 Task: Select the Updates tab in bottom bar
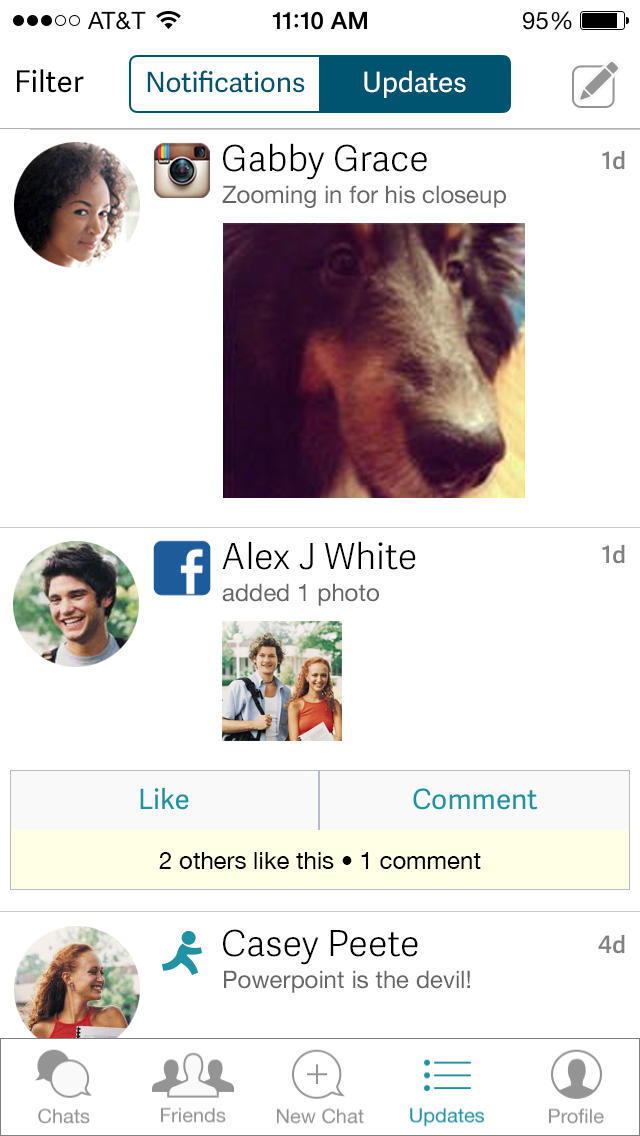click(x=446, y=1087)
